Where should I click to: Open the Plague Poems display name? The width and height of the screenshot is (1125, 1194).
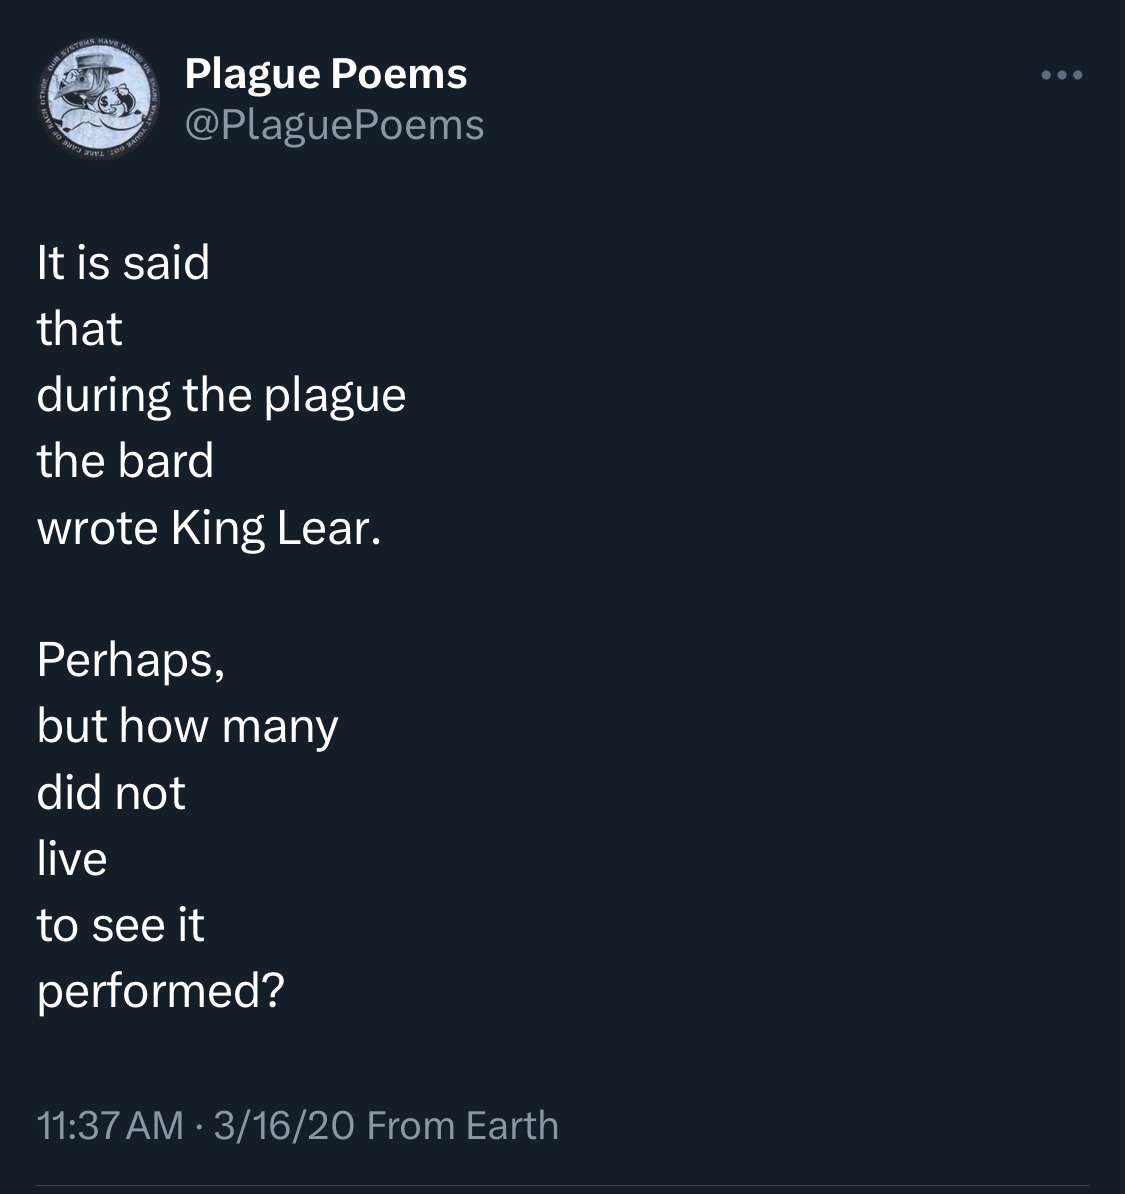(326, 74)
